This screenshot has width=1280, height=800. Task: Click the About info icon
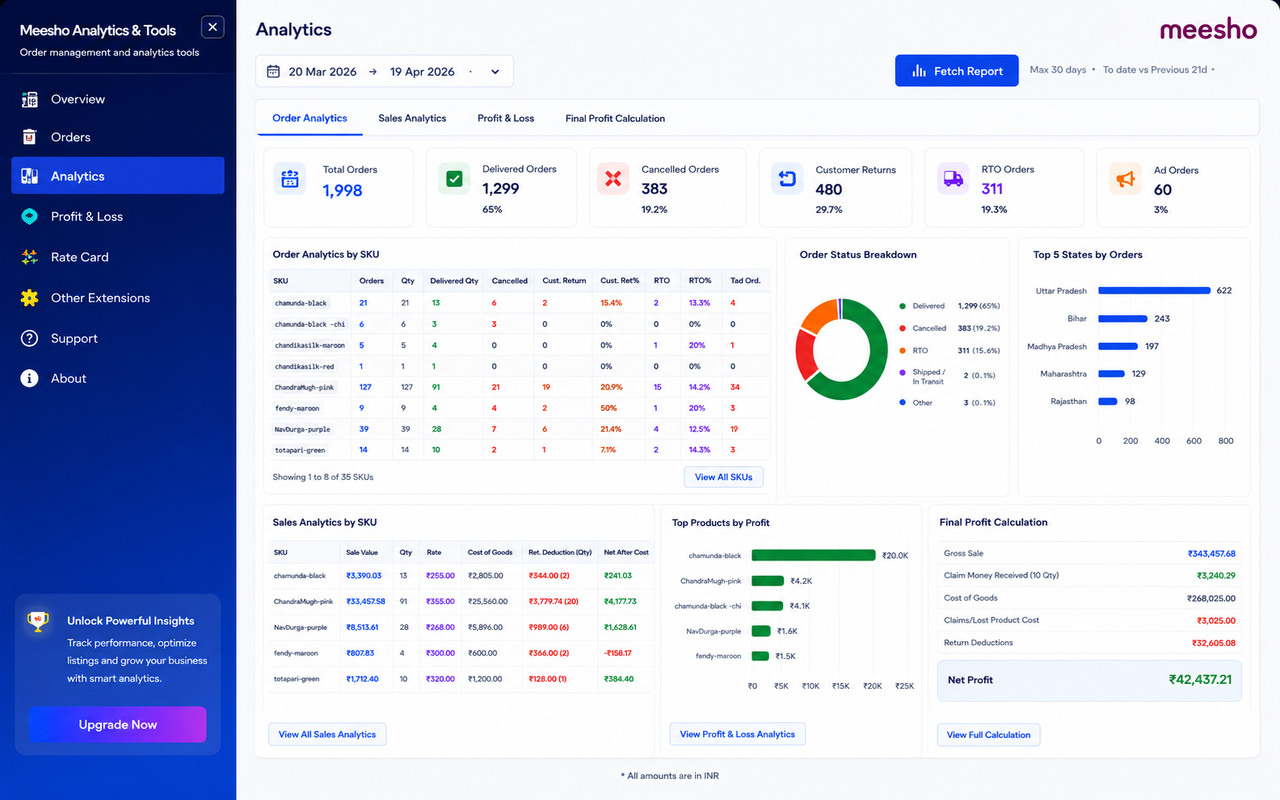(30, 378)
